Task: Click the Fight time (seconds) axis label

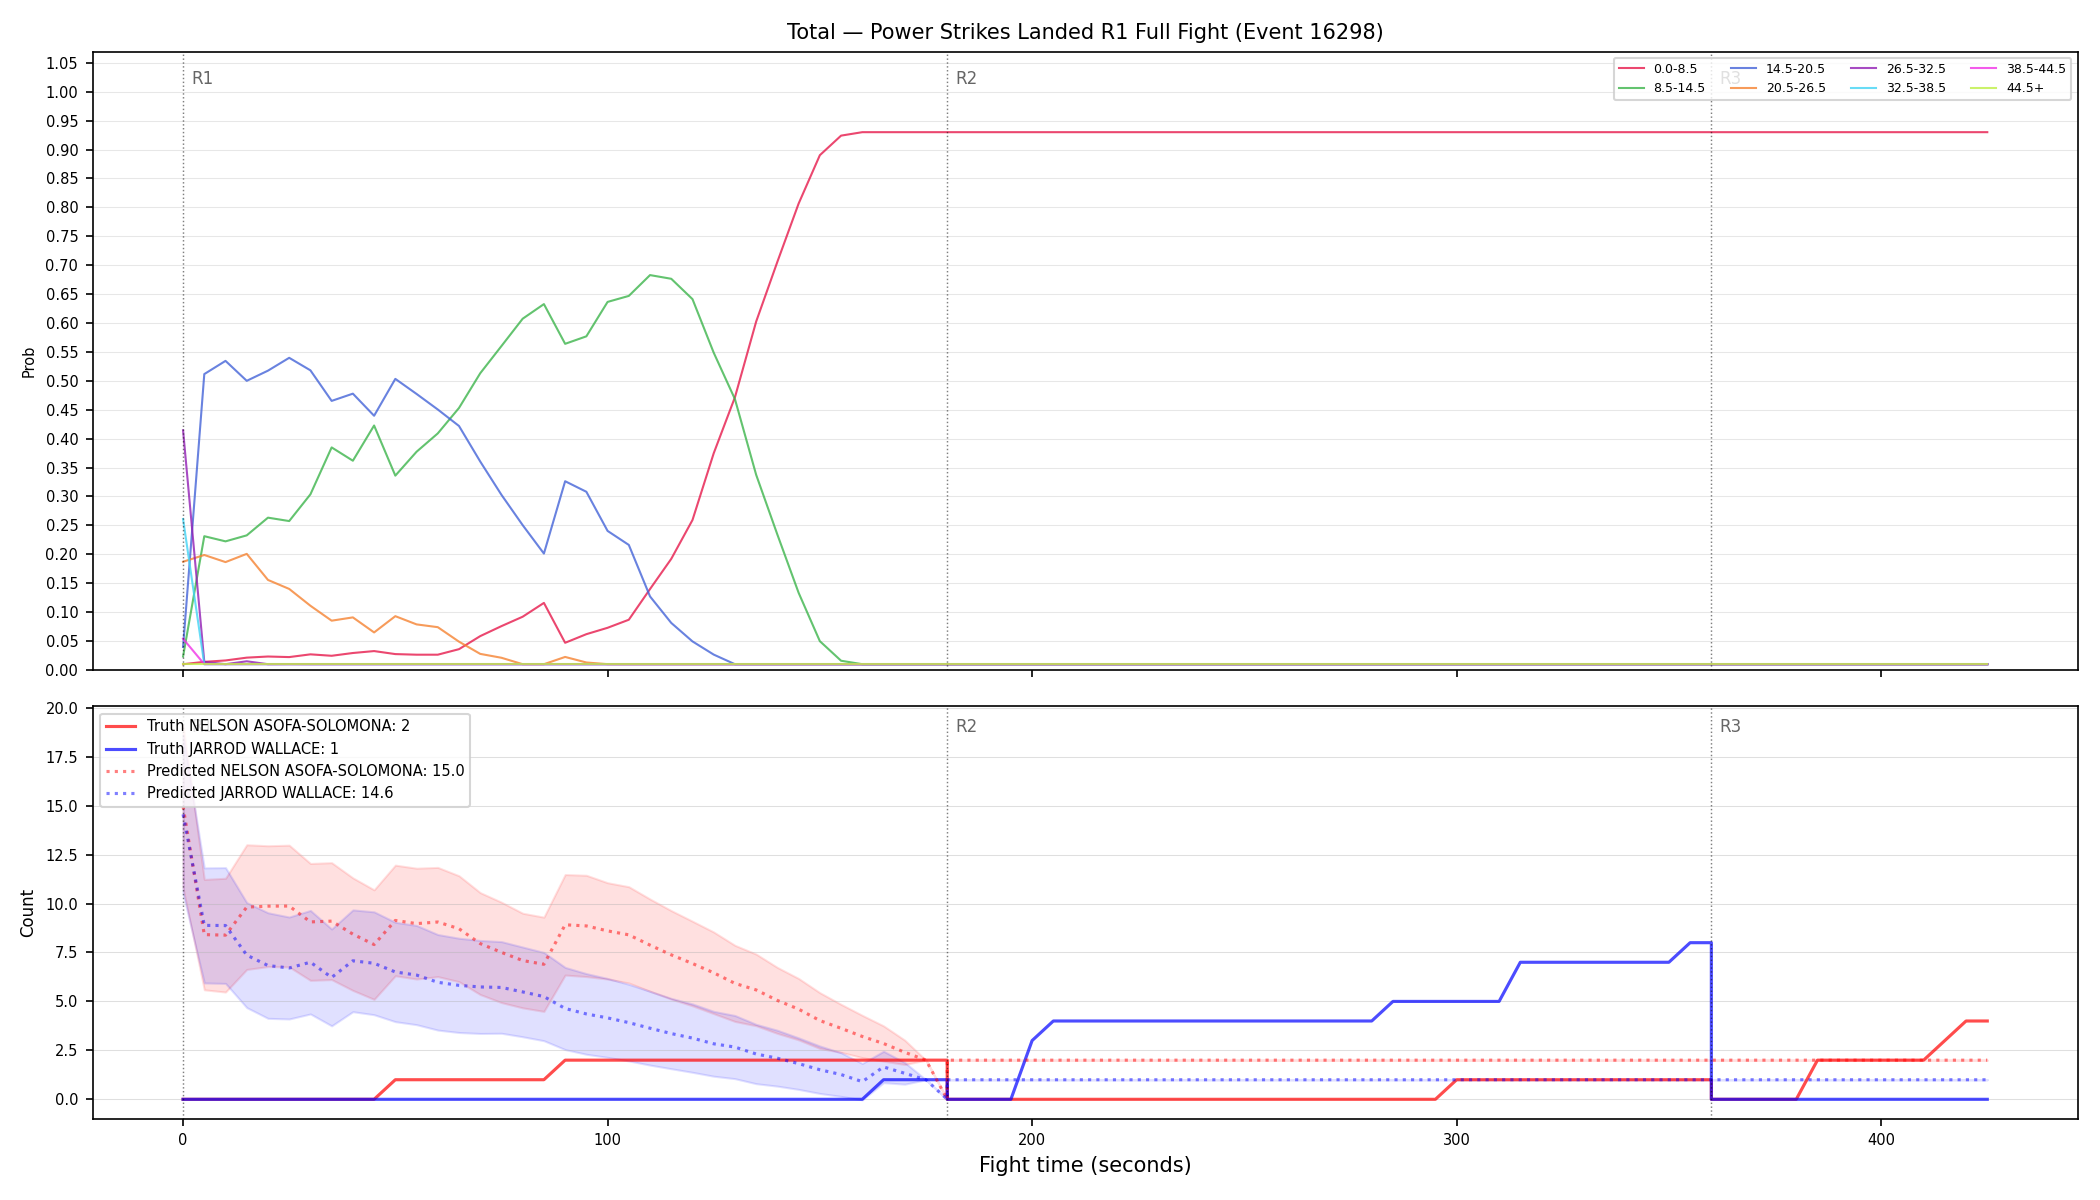Action: coord(1085,1165)
